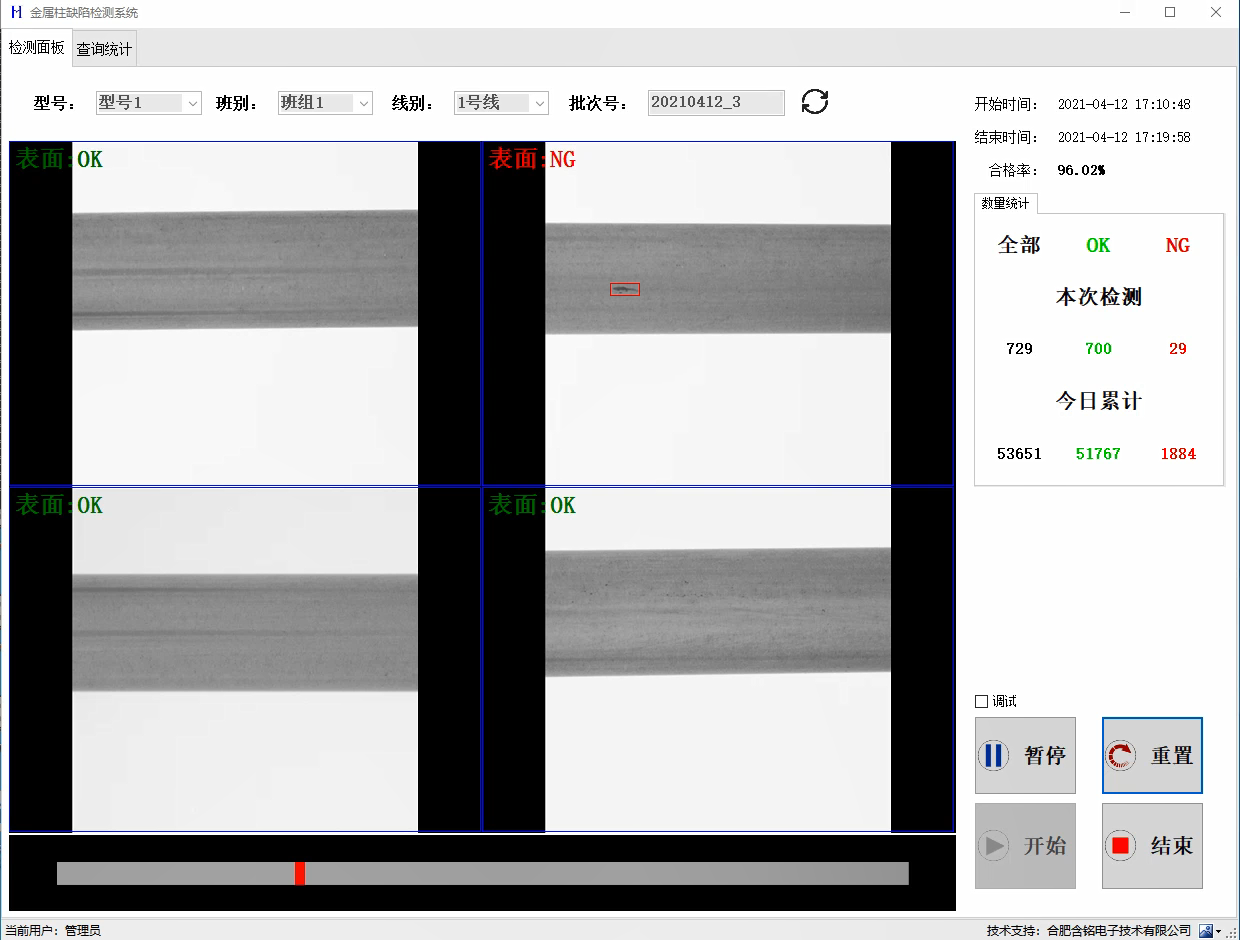This screenshot has width=1240, height=940.
Task: Click the status bar image icon
Action: [x=1206, y=931]
